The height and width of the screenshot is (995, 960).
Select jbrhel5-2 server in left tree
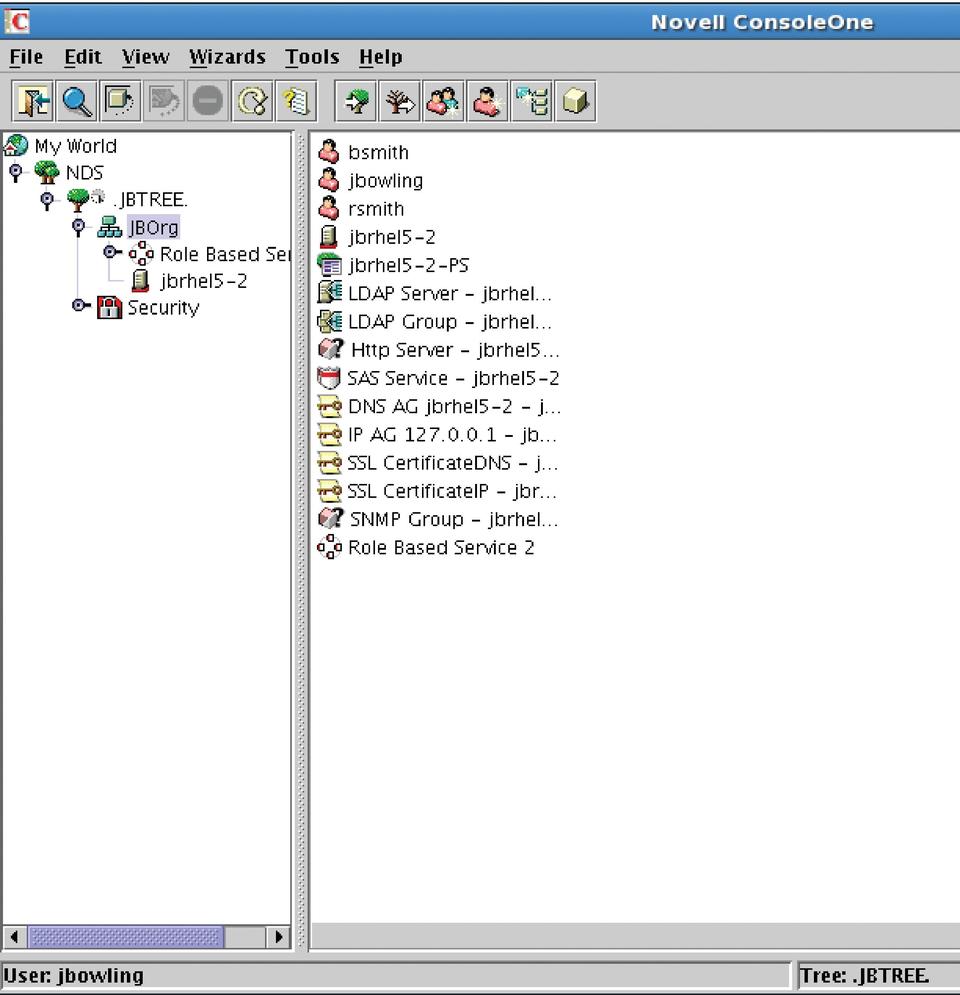(x=203, y=281)
